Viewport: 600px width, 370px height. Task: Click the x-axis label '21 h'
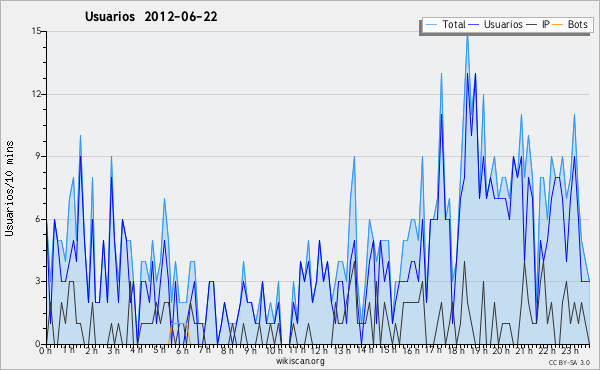523,350
